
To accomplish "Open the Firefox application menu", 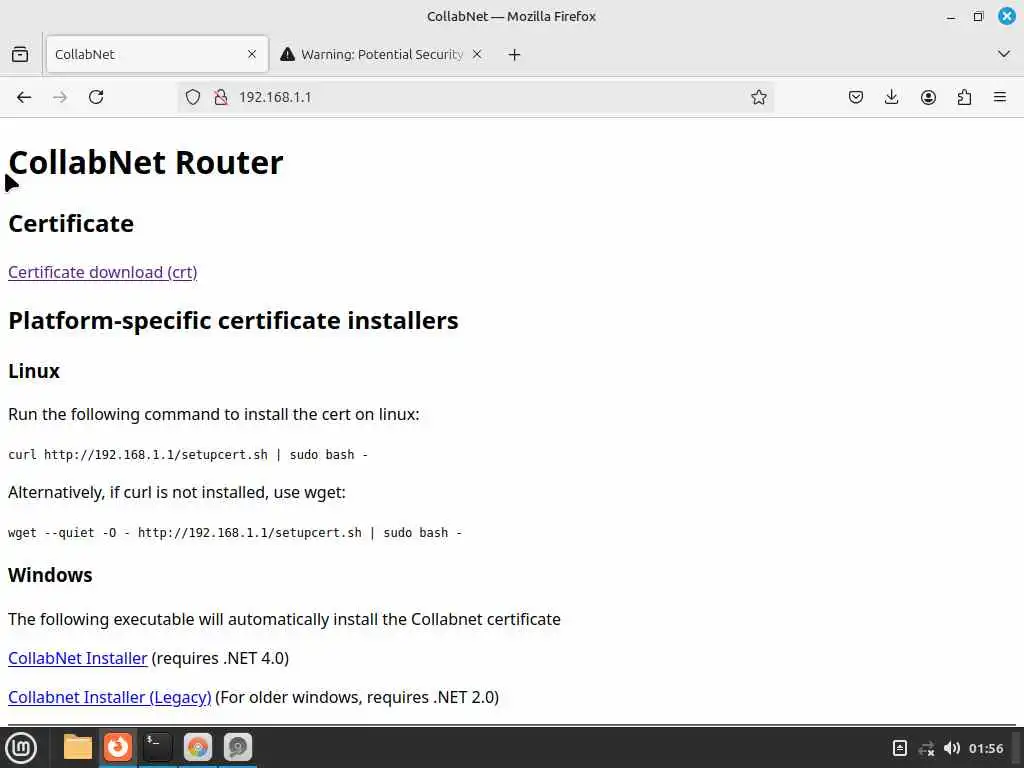I will (1000, 97).
